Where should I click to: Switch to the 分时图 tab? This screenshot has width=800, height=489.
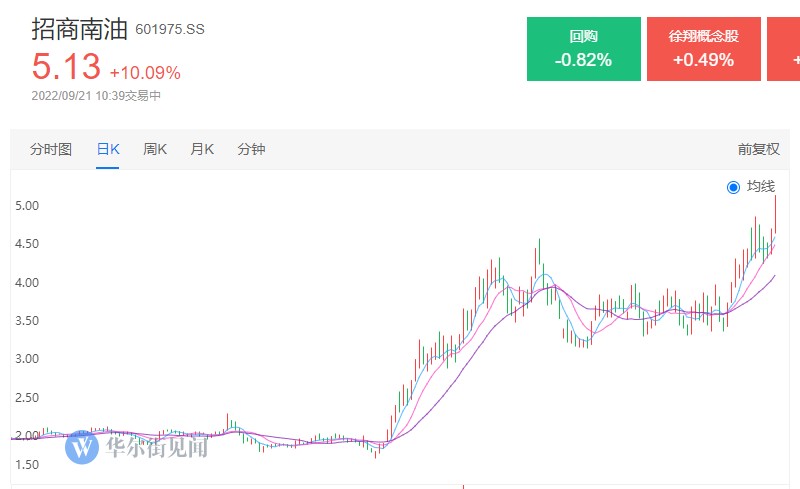(x=51, y=150)
